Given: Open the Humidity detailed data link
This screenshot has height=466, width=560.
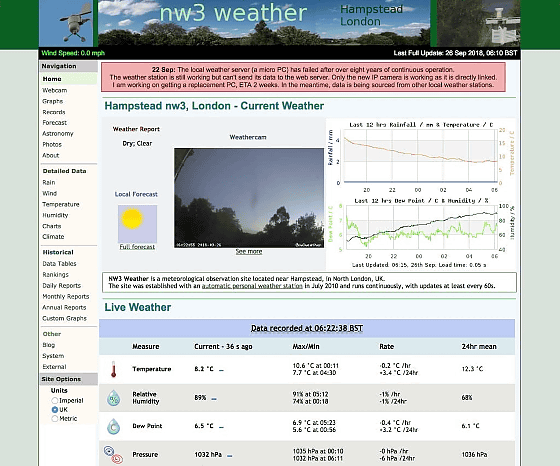Looking at the screenshot, I should [55, 215].
